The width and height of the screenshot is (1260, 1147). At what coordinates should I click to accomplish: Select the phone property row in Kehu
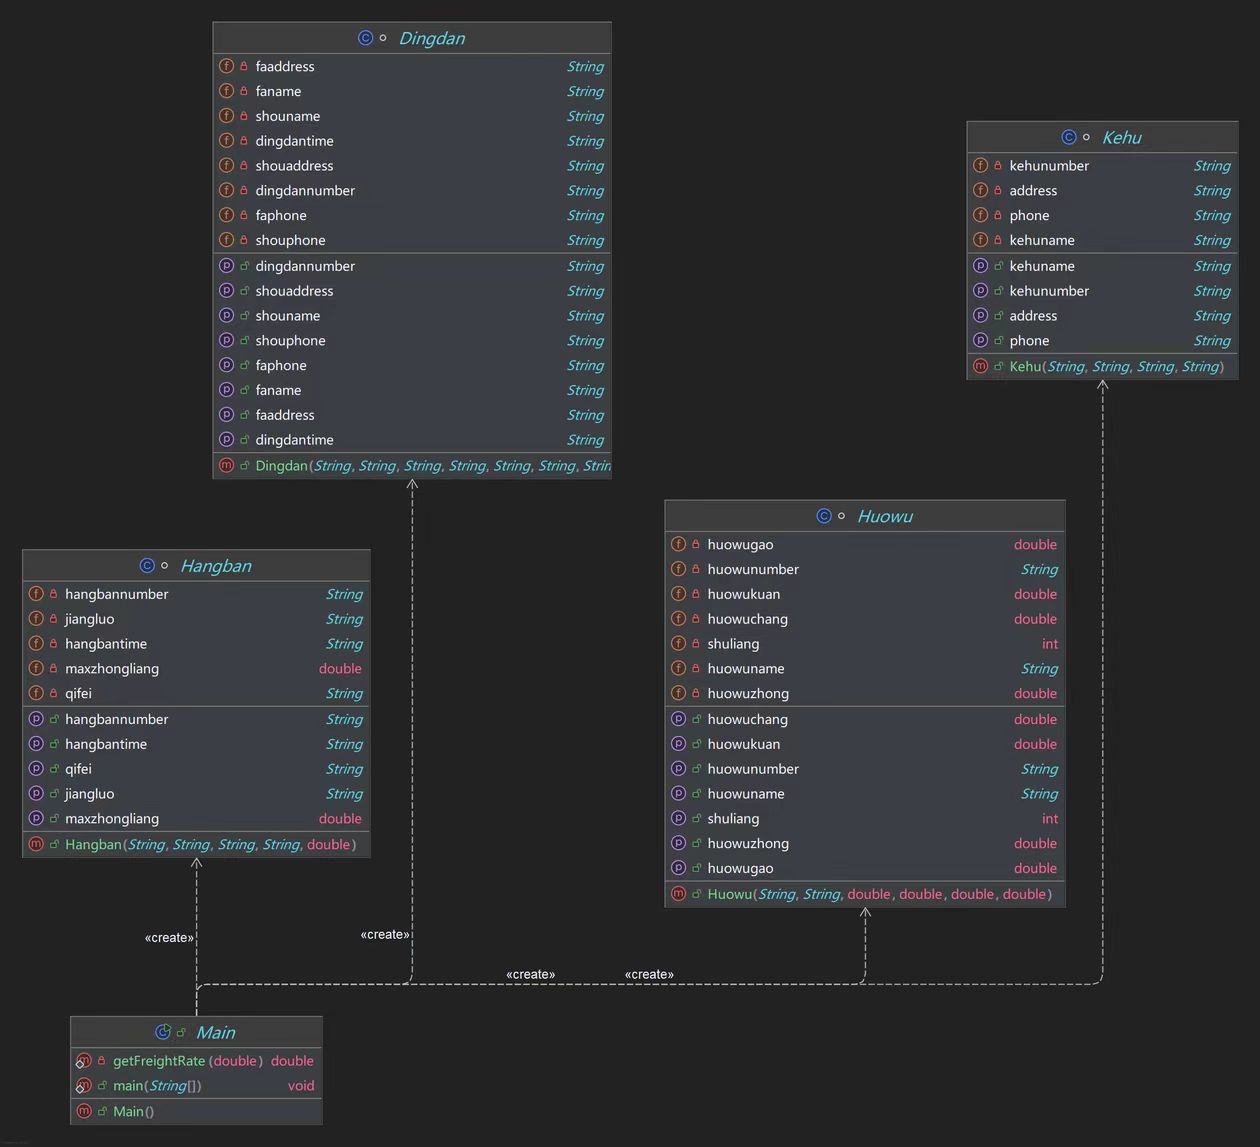[x=1102, y=341]
